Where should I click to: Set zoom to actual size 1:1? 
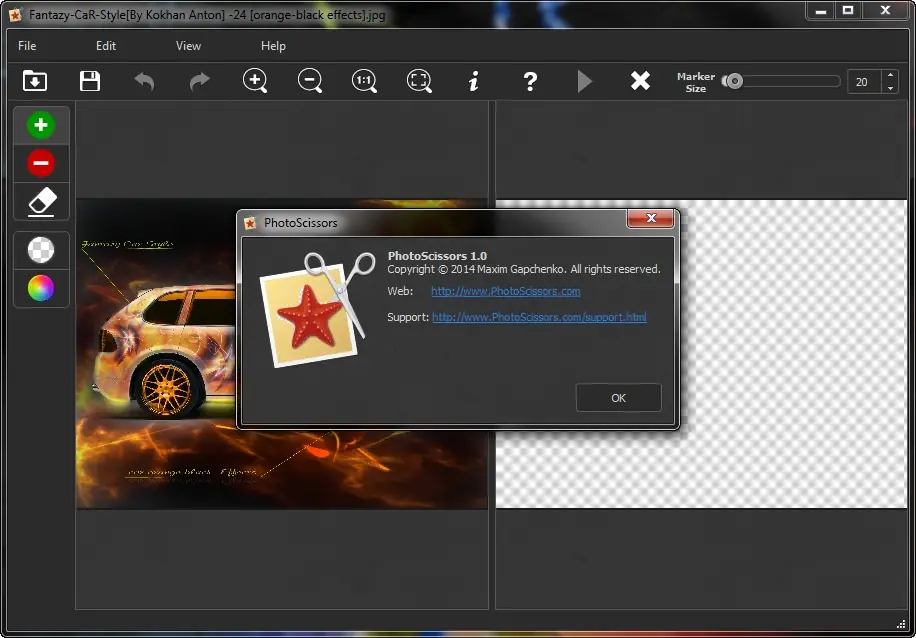click(365, 81)
